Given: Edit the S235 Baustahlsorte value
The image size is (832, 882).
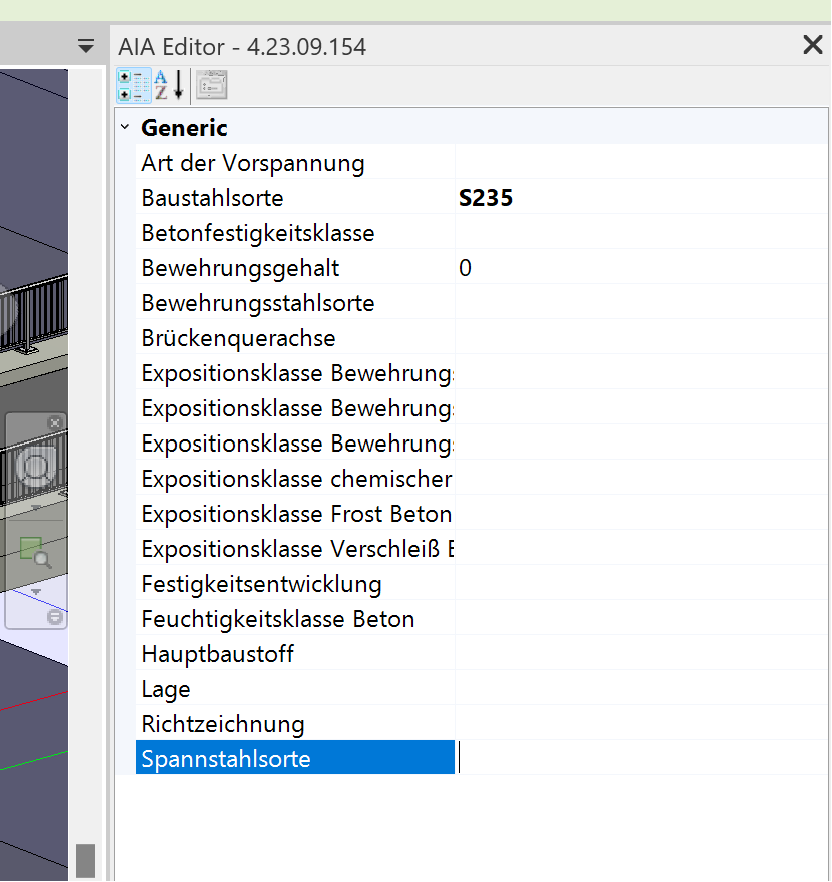Looking at the screenshot, I should [640, 198].
